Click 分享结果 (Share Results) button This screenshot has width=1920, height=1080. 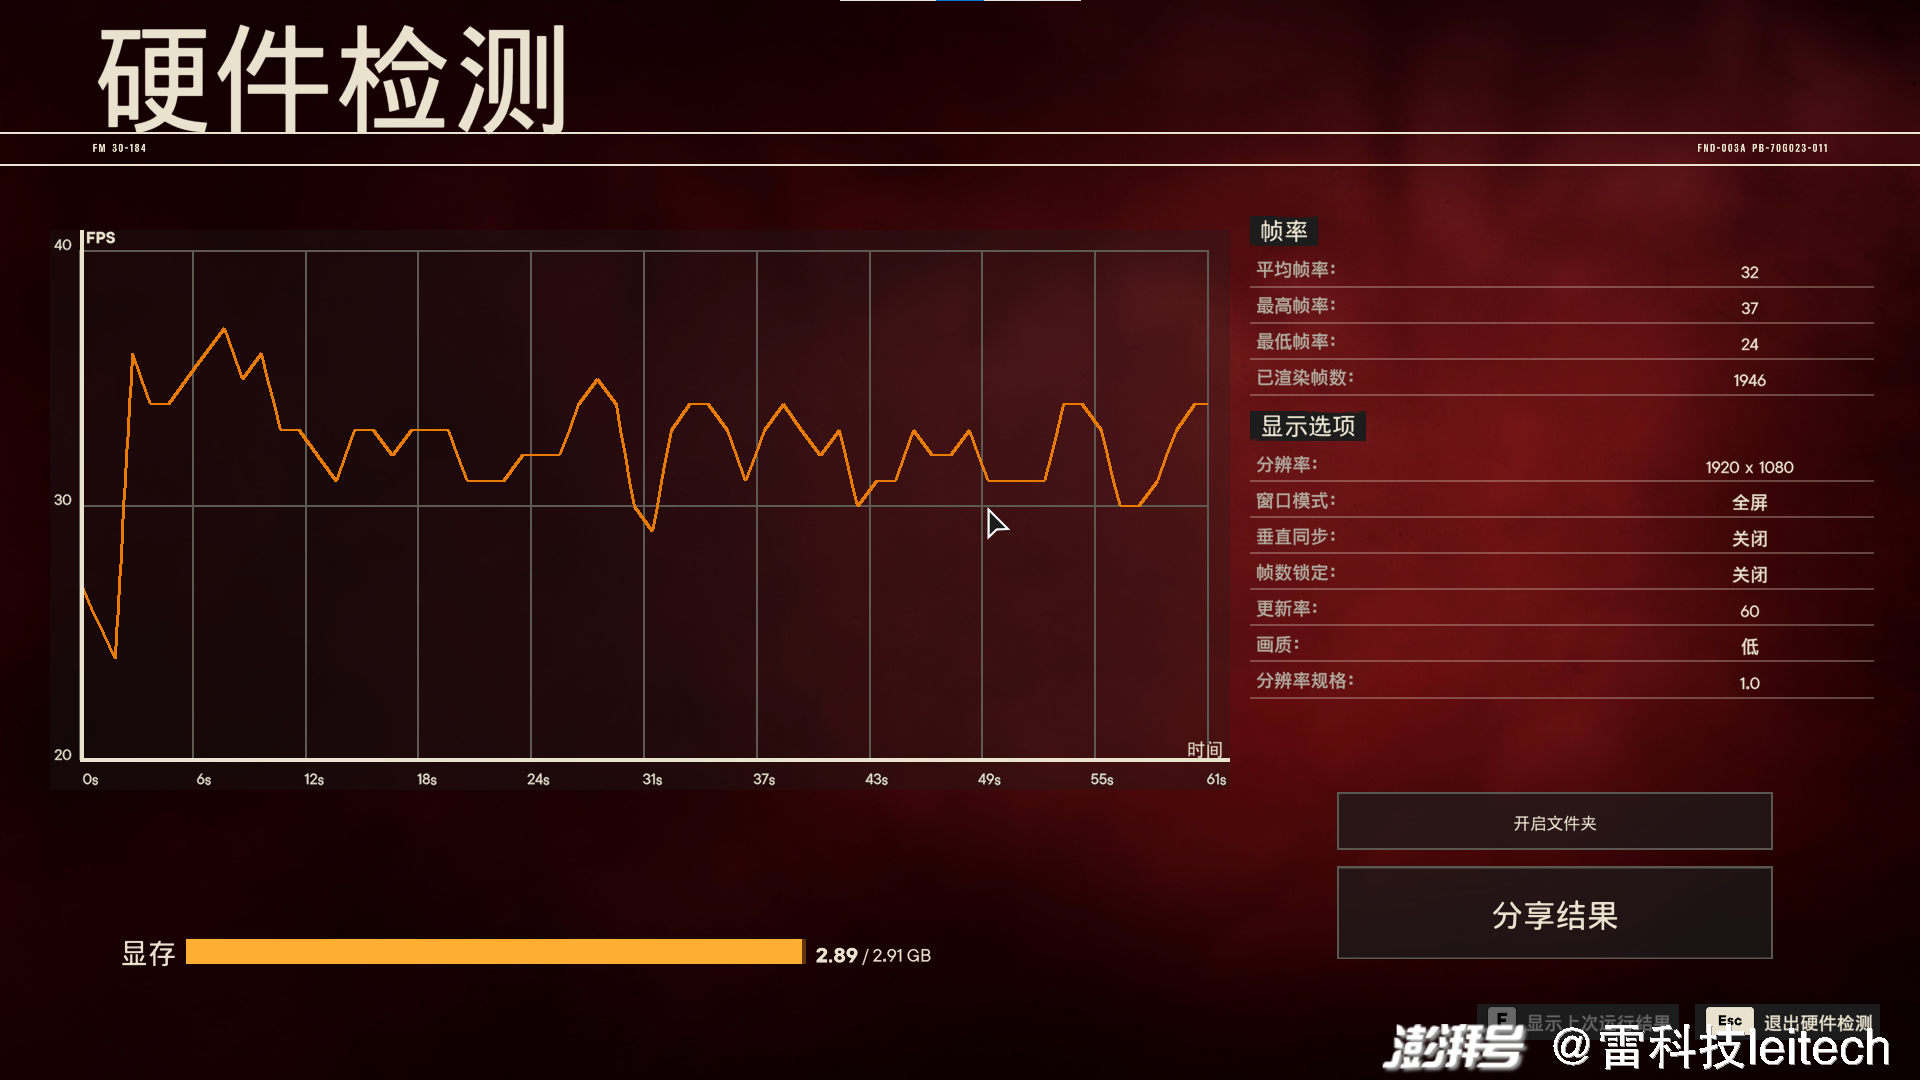(x=1555, y=913)
